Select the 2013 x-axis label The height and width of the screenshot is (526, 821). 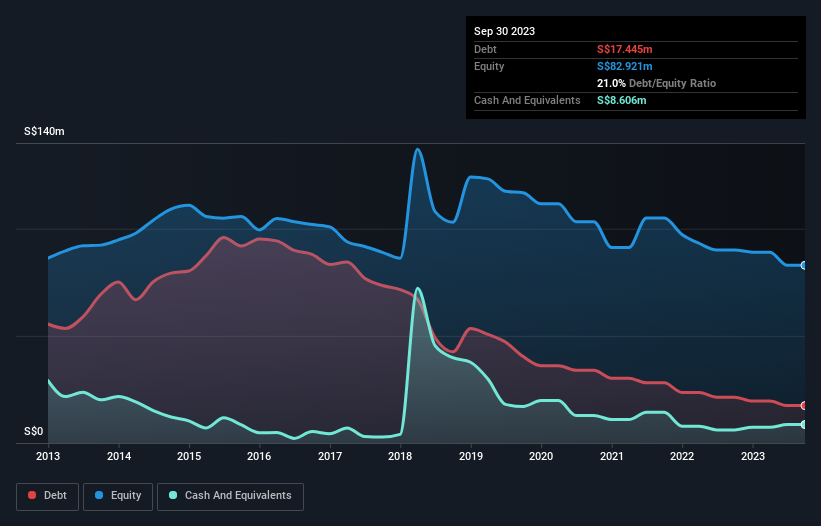tap(48, 456)
